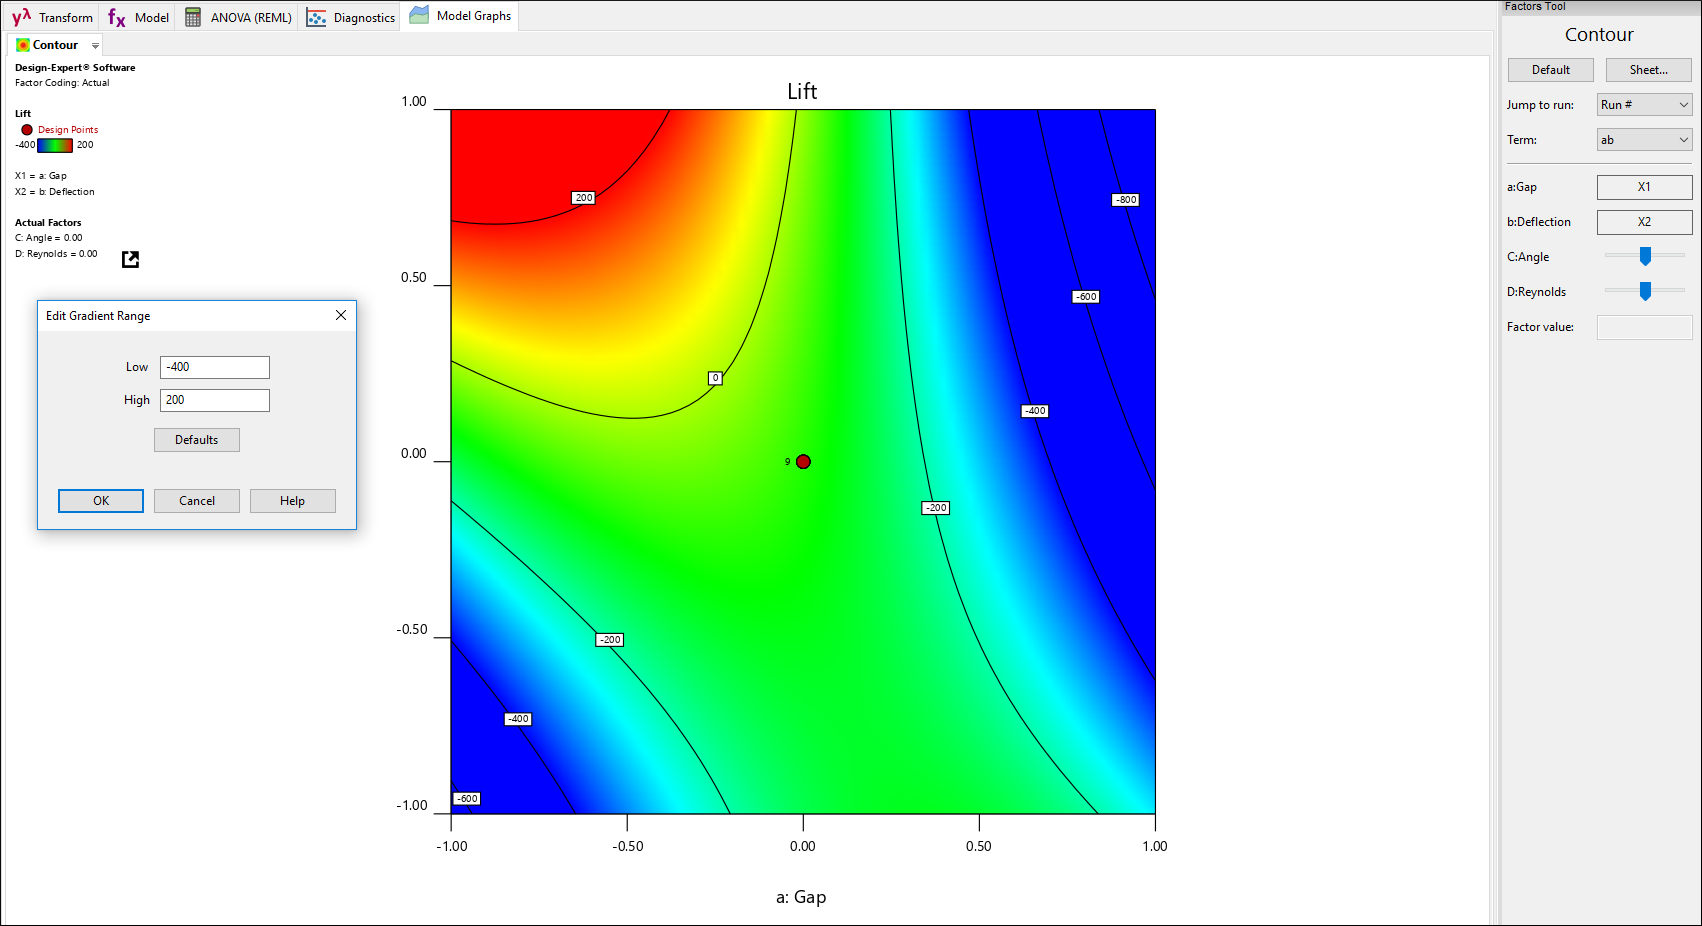Click the D:Reynolds slider handle

[x=1645, y=291]
